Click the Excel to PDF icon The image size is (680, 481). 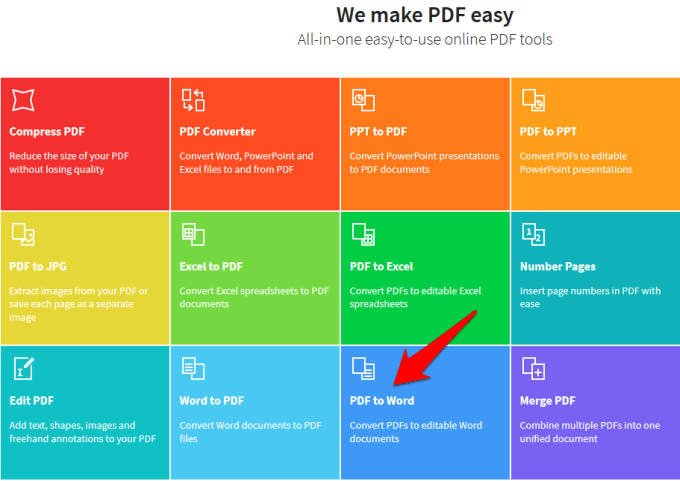193,235
